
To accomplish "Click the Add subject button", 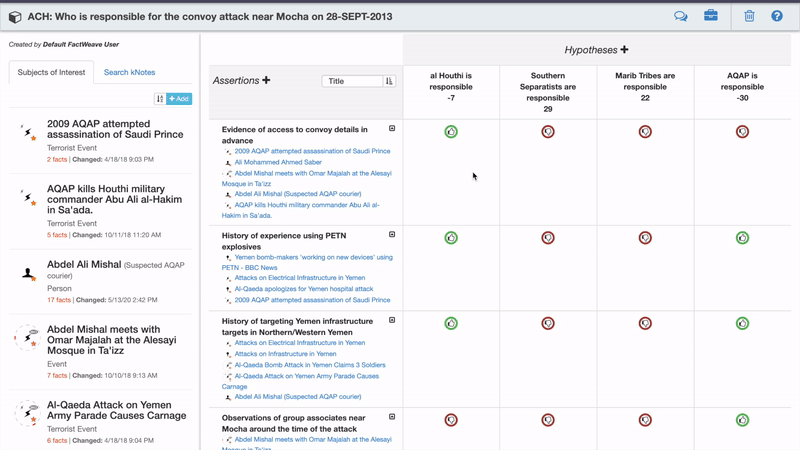I will point(179,98).
